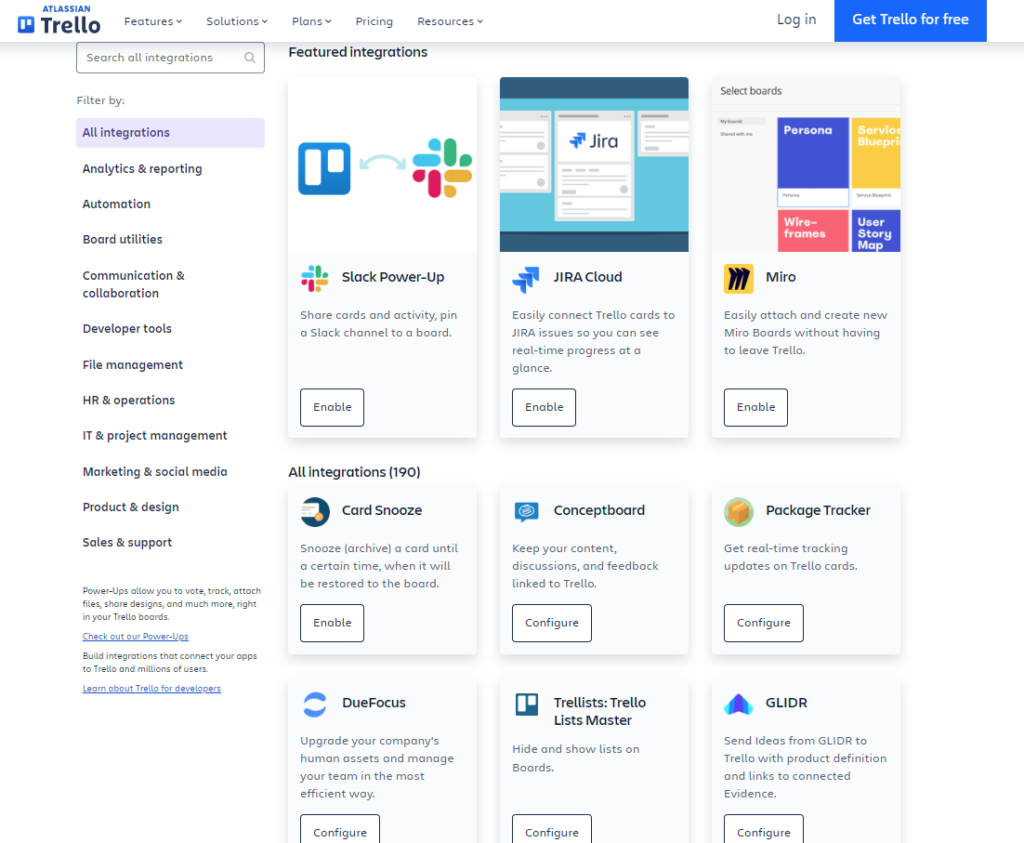
Task: Filter by File management
Action: click(x=133, y=364)
